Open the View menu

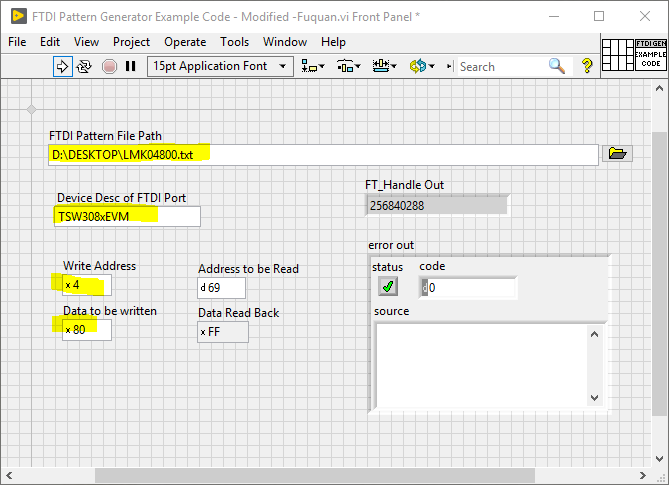[86, 42]
